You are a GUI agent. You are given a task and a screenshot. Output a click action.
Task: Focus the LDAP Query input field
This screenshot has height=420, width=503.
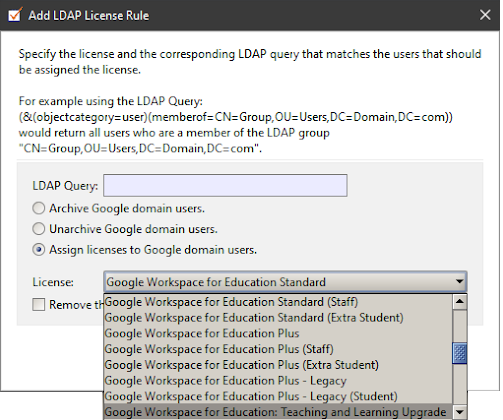click(225, 185)
